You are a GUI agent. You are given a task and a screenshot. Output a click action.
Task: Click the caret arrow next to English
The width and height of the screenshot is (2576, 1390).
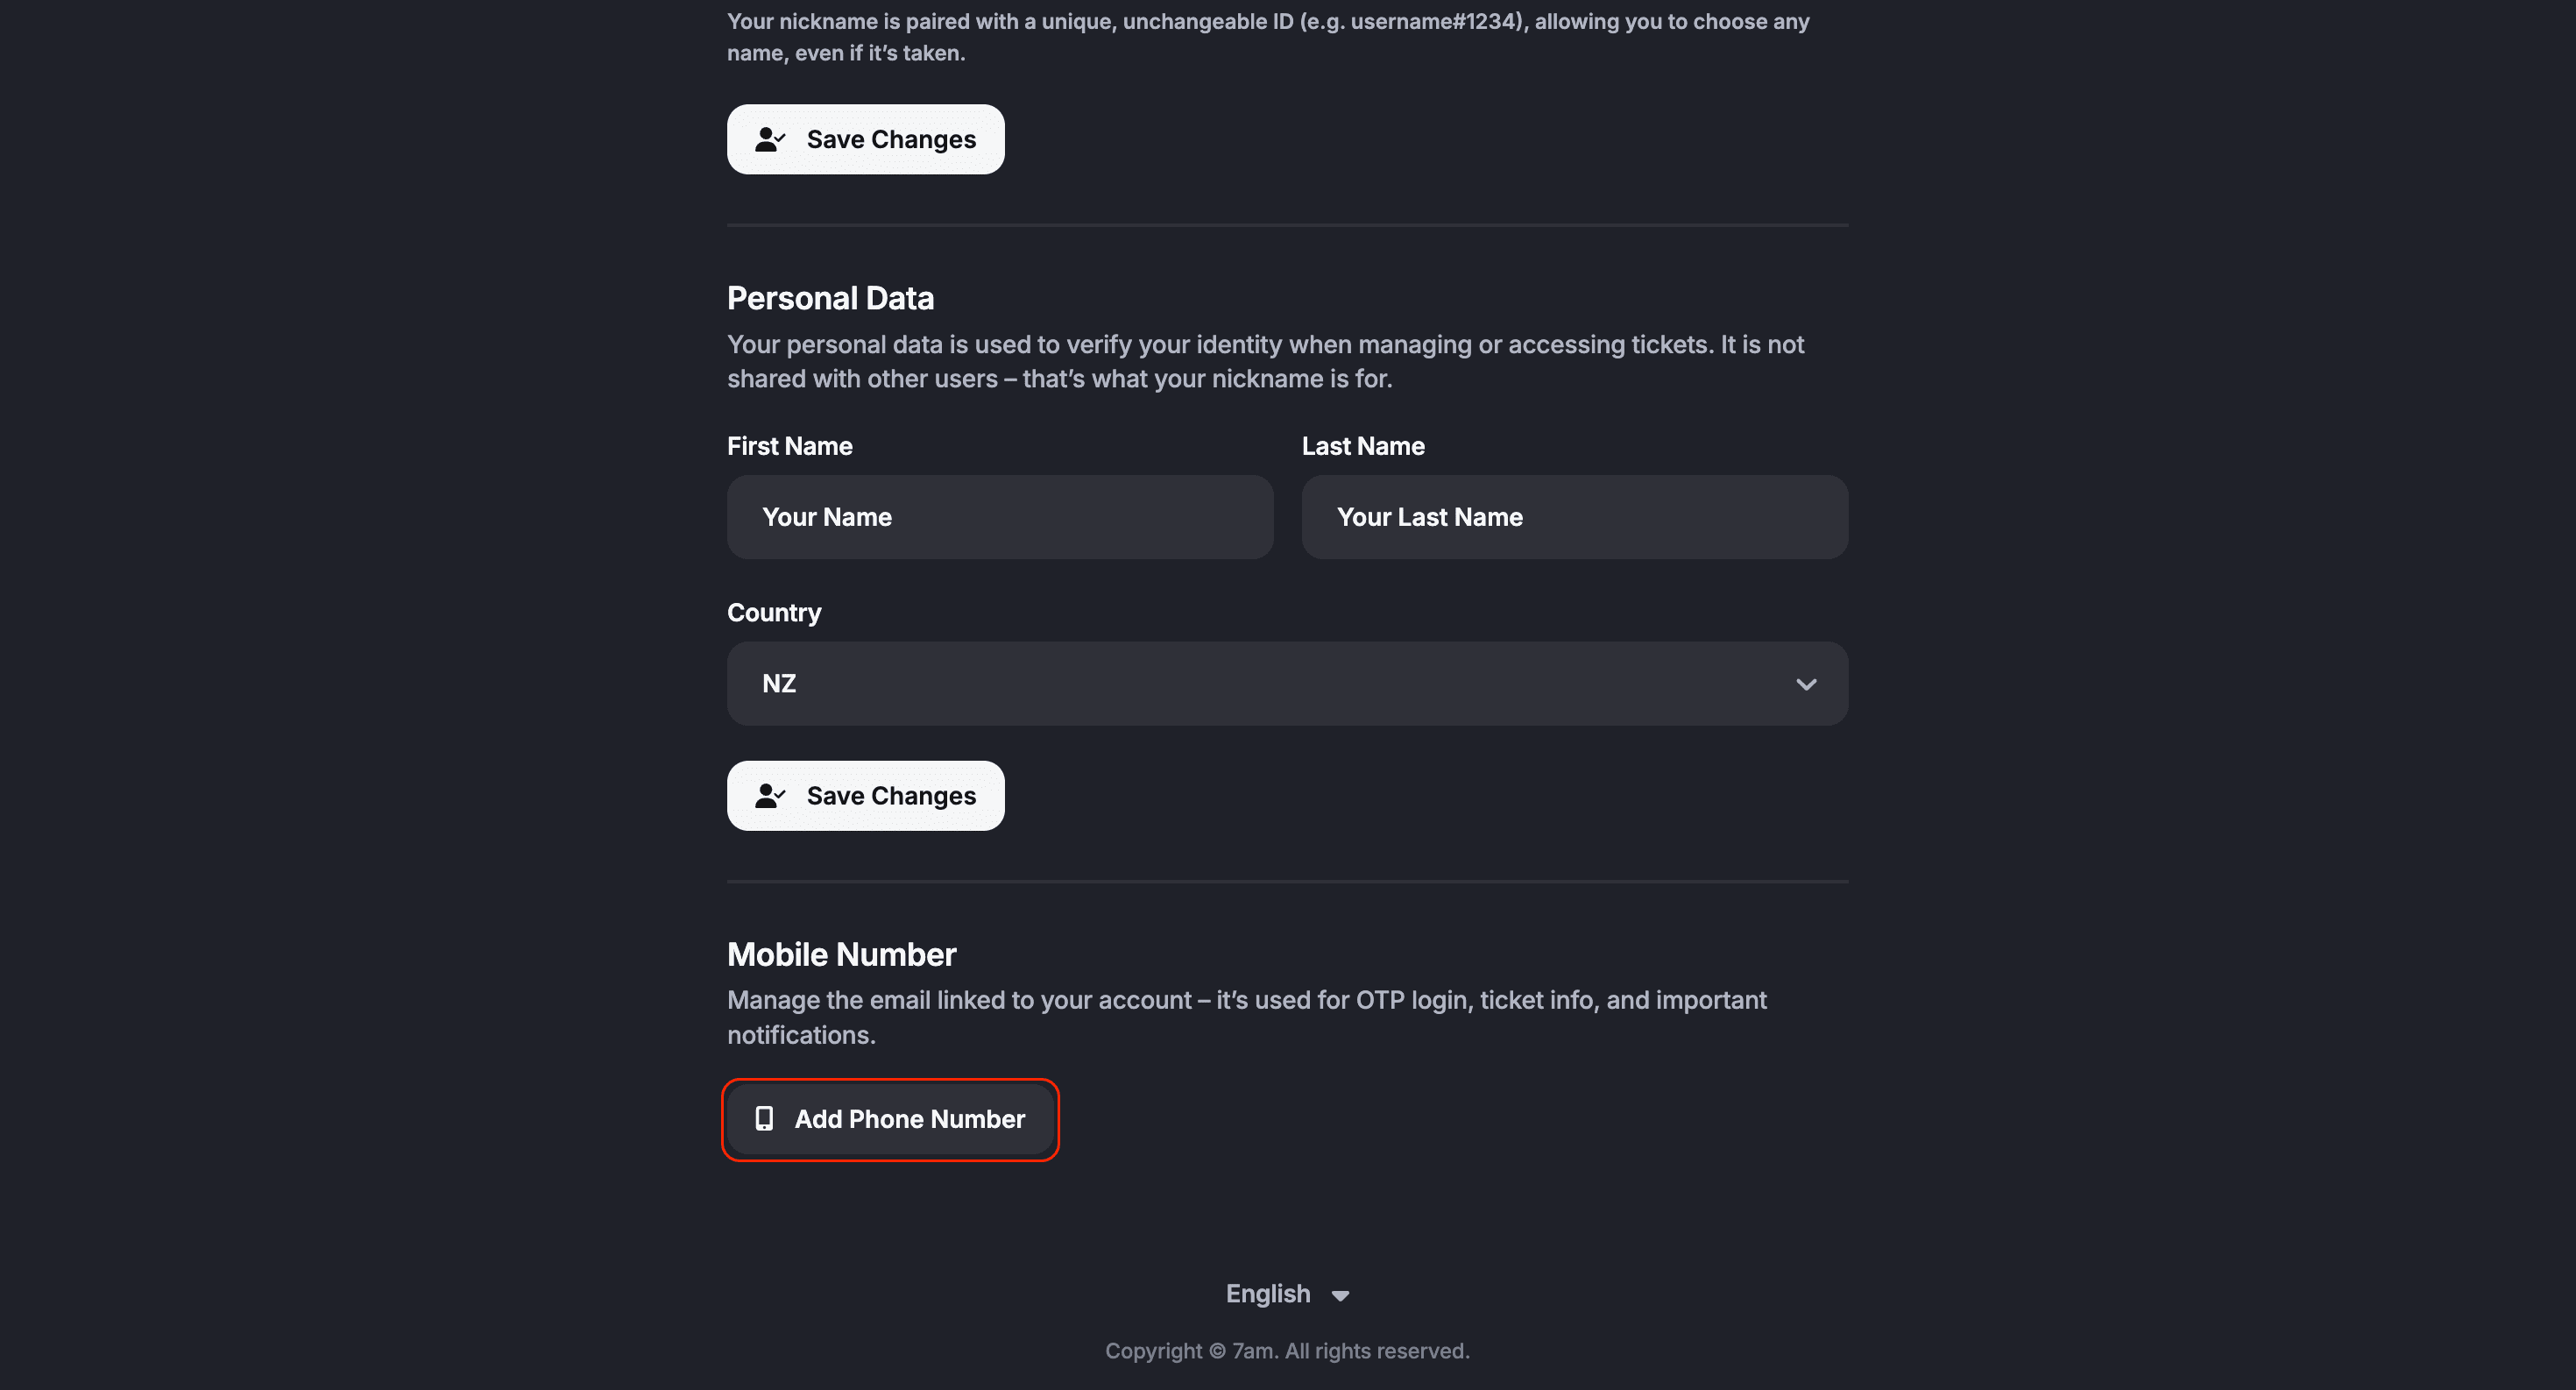click(x=1341, y=1296)
